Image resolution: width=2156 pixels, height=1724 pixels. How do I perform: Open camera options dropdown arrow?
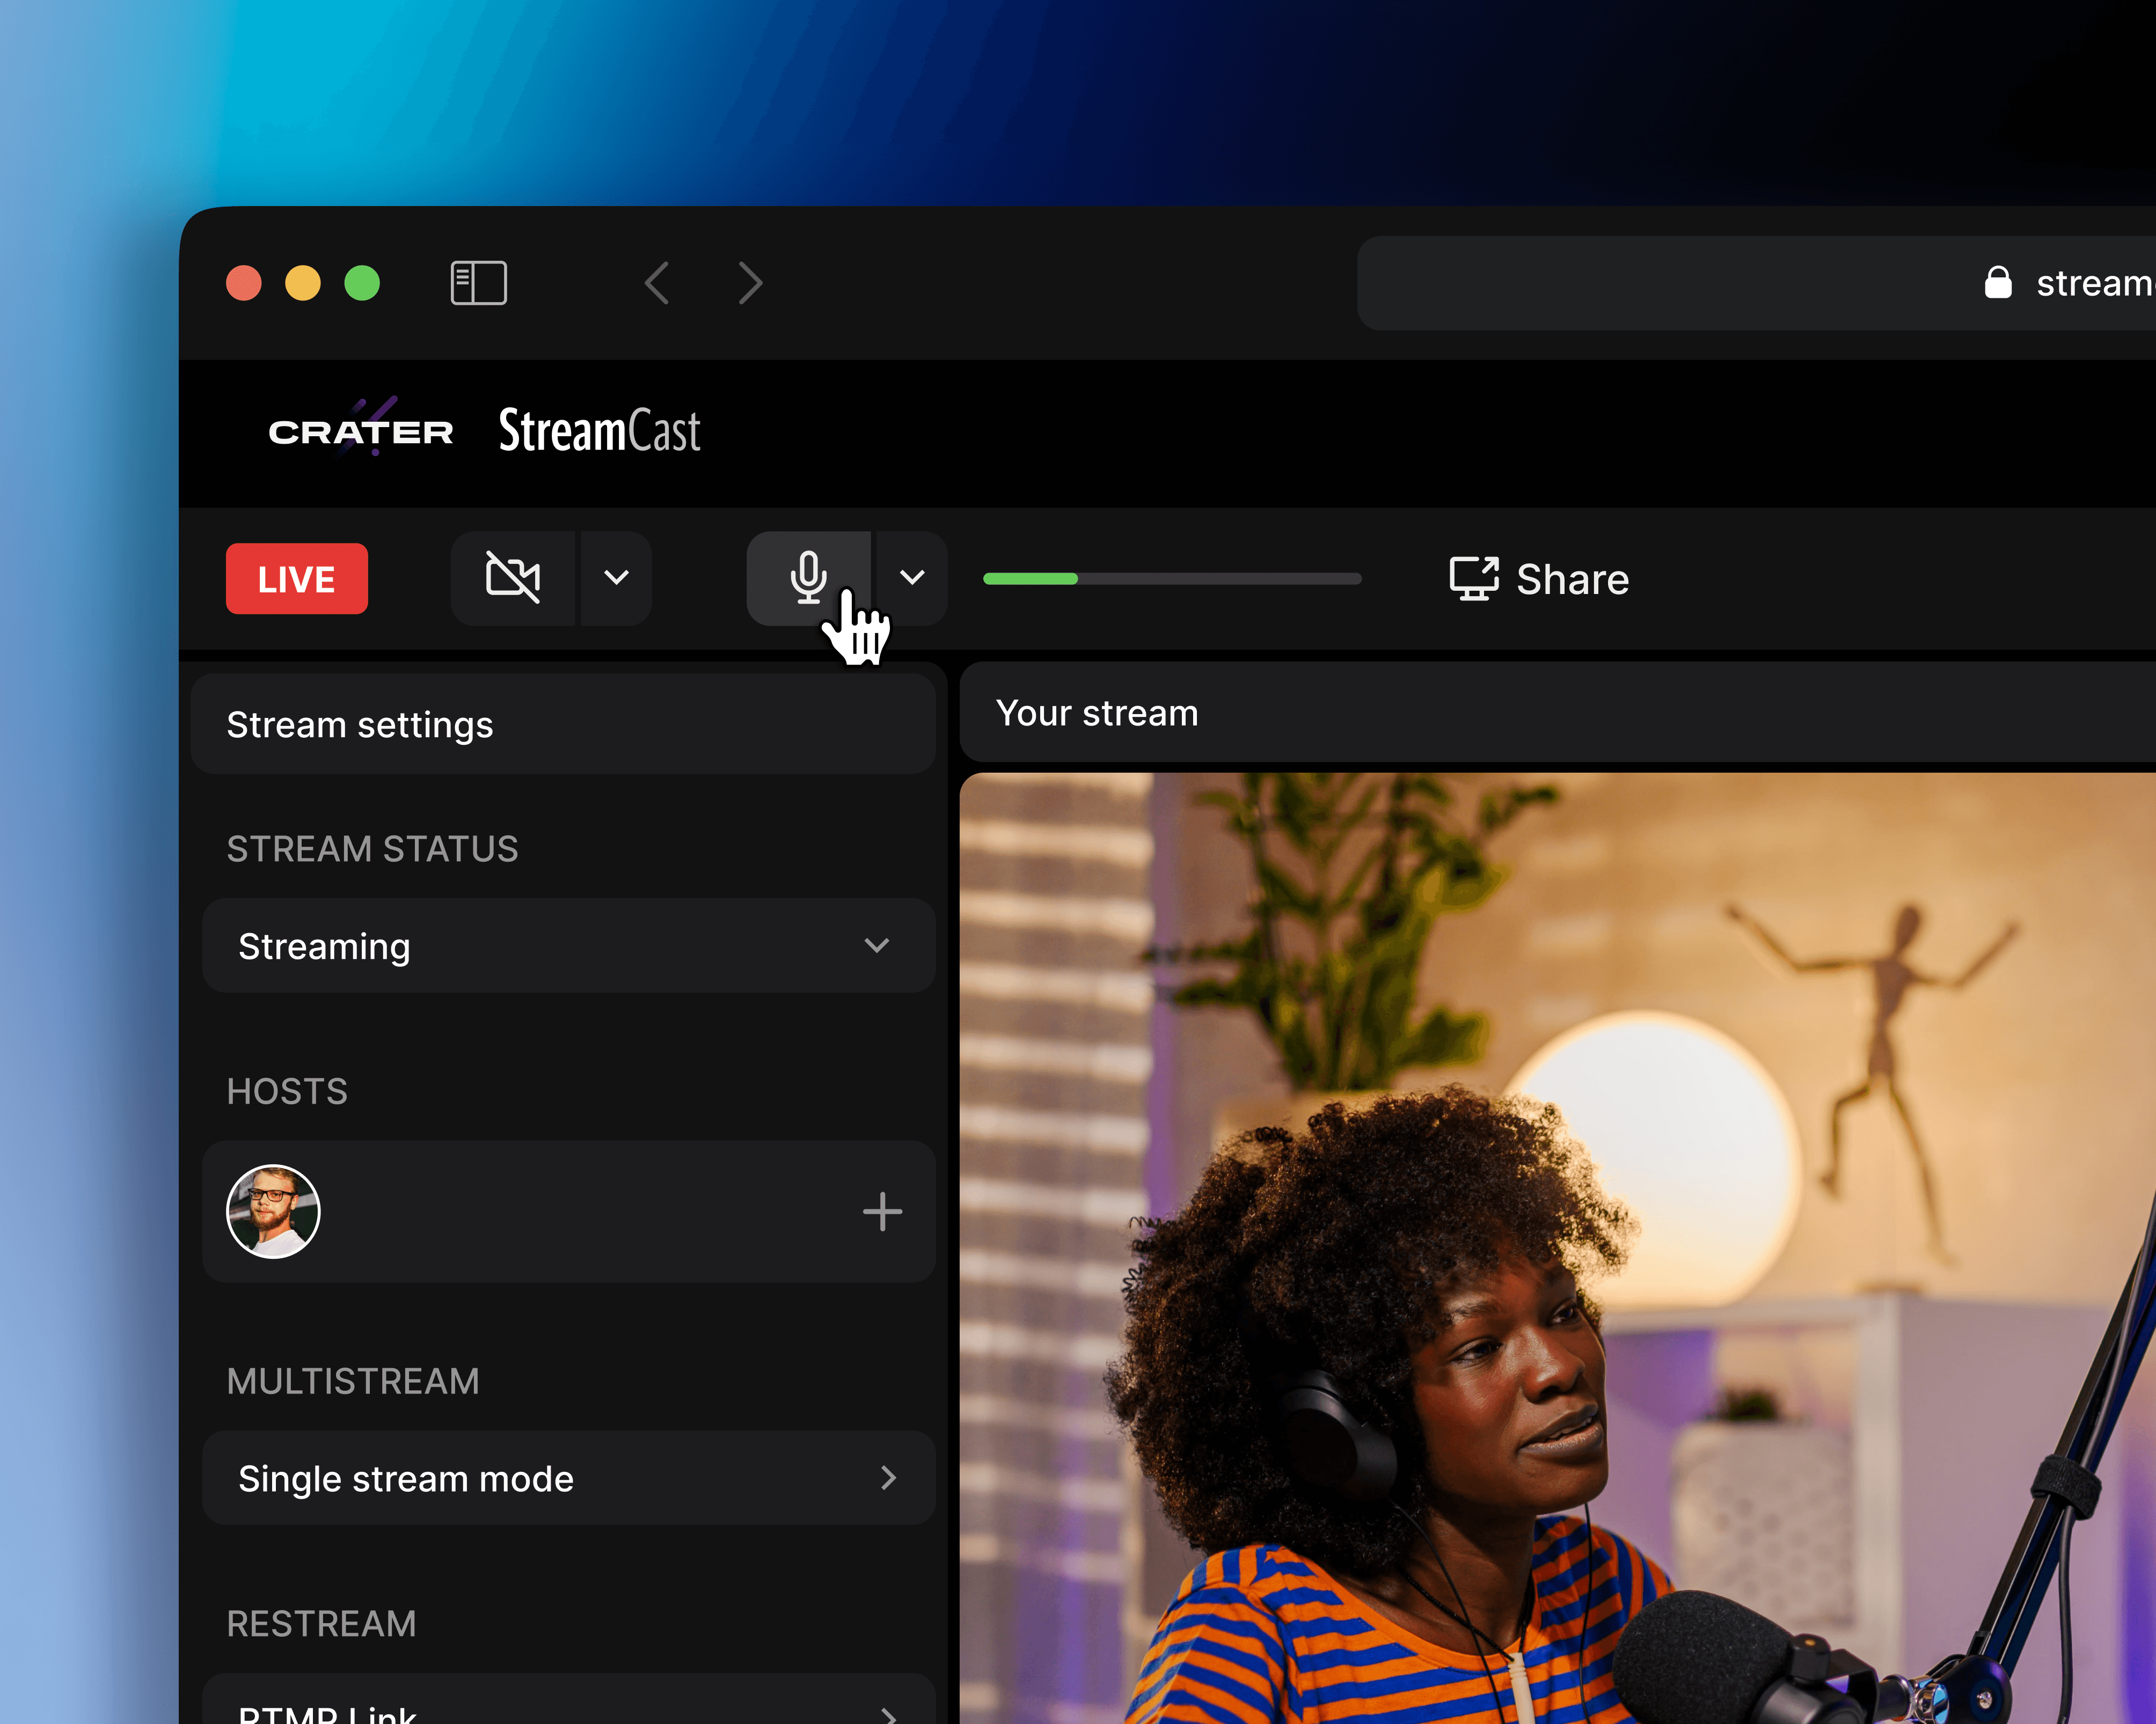pos(617,578)
